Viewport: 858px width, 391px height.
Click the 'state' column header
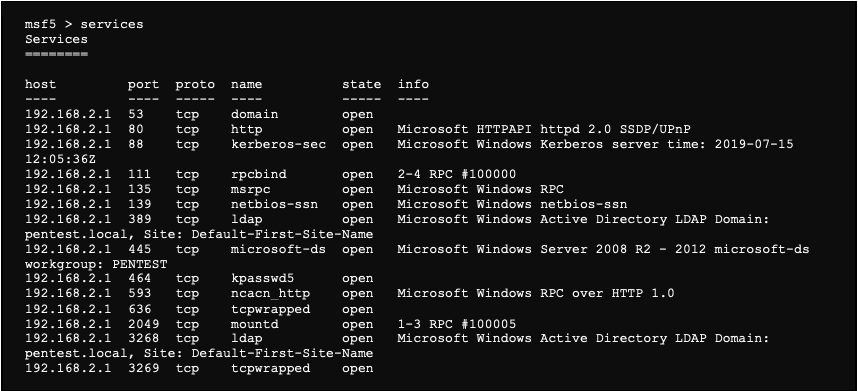[362, 84]
